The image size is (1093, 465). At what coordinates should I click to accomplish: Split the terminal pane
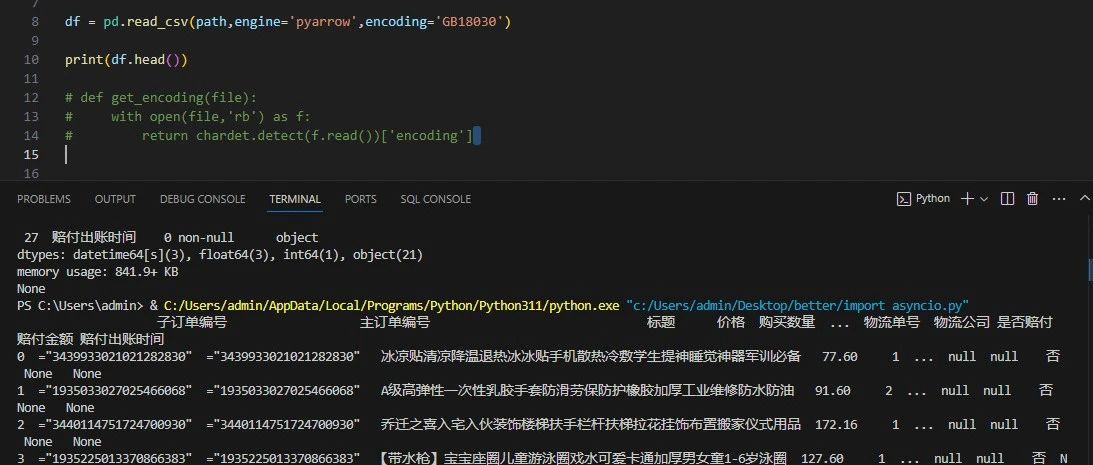point(1007,199)
